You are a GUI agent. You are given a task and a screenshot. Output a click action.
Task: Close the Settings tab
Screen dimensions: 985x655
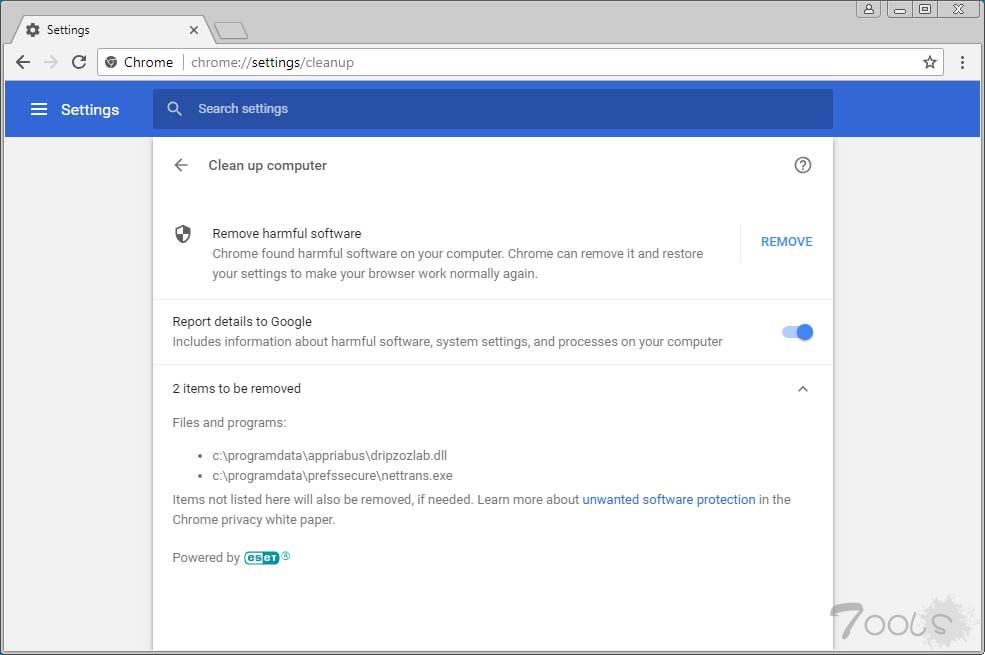193,30
